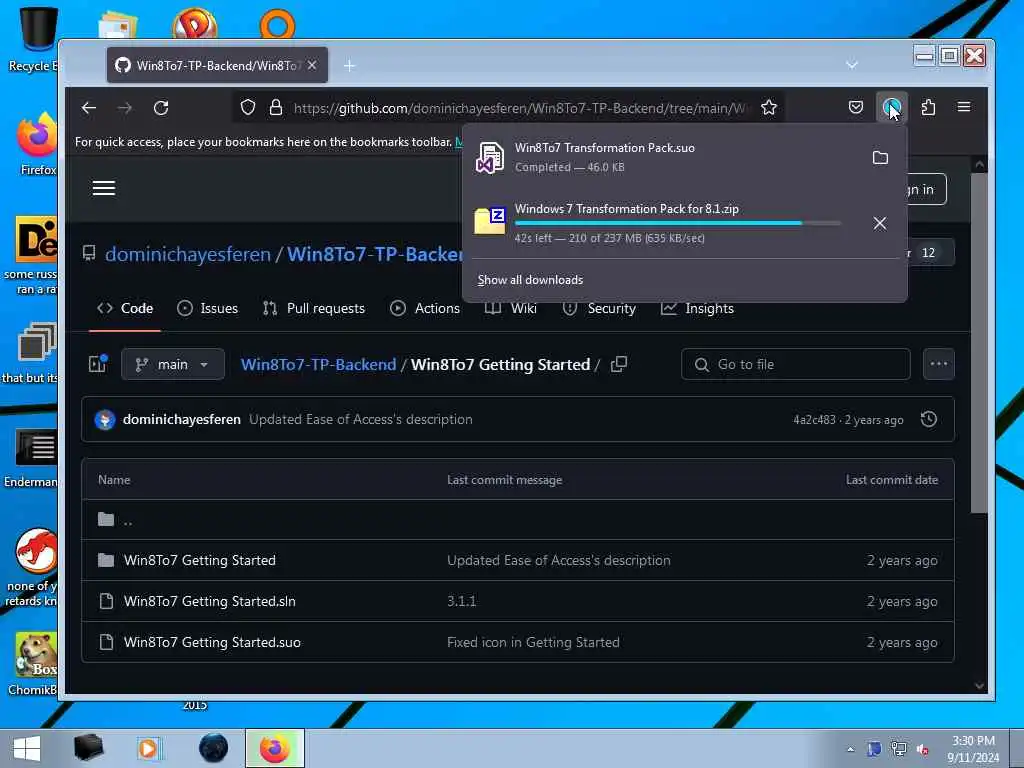Click the site padlock security icon
This screenshot has width=1024, height=768.
pos(276,107)
